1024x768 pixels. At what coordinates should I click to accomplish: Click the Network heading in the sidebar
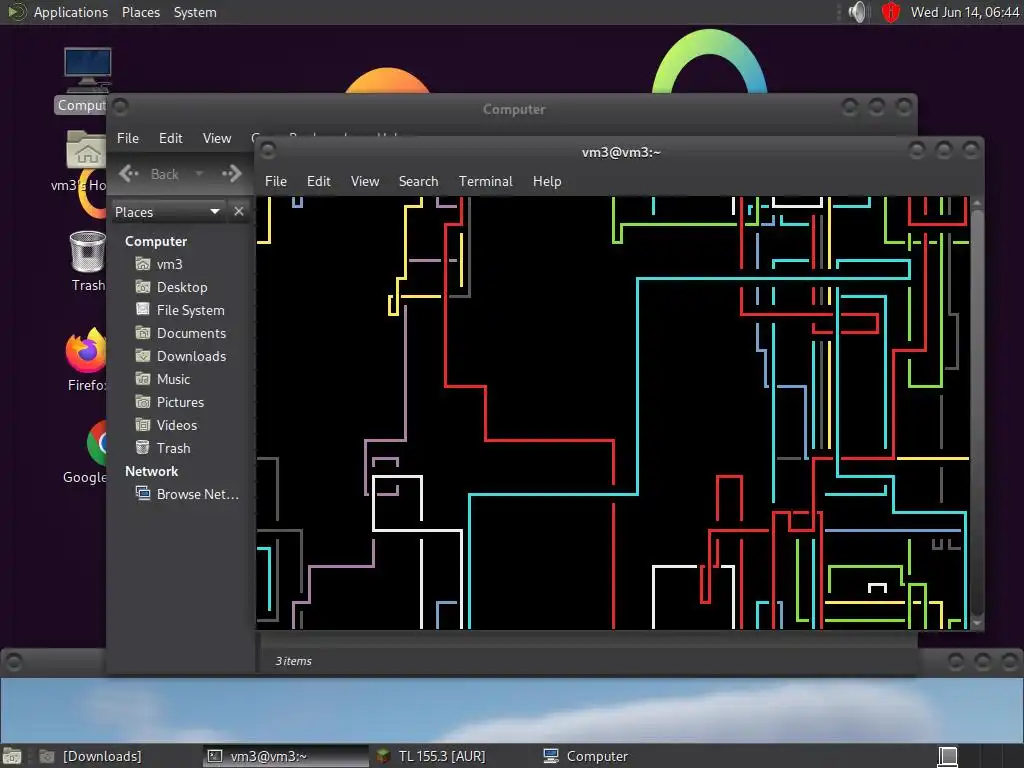[152, 472]
